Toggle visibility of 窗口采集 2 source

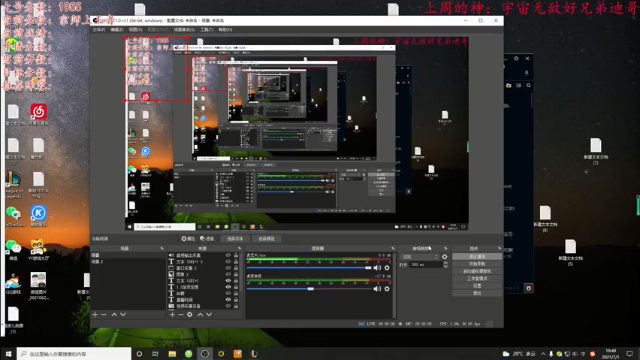coord(228,268)
